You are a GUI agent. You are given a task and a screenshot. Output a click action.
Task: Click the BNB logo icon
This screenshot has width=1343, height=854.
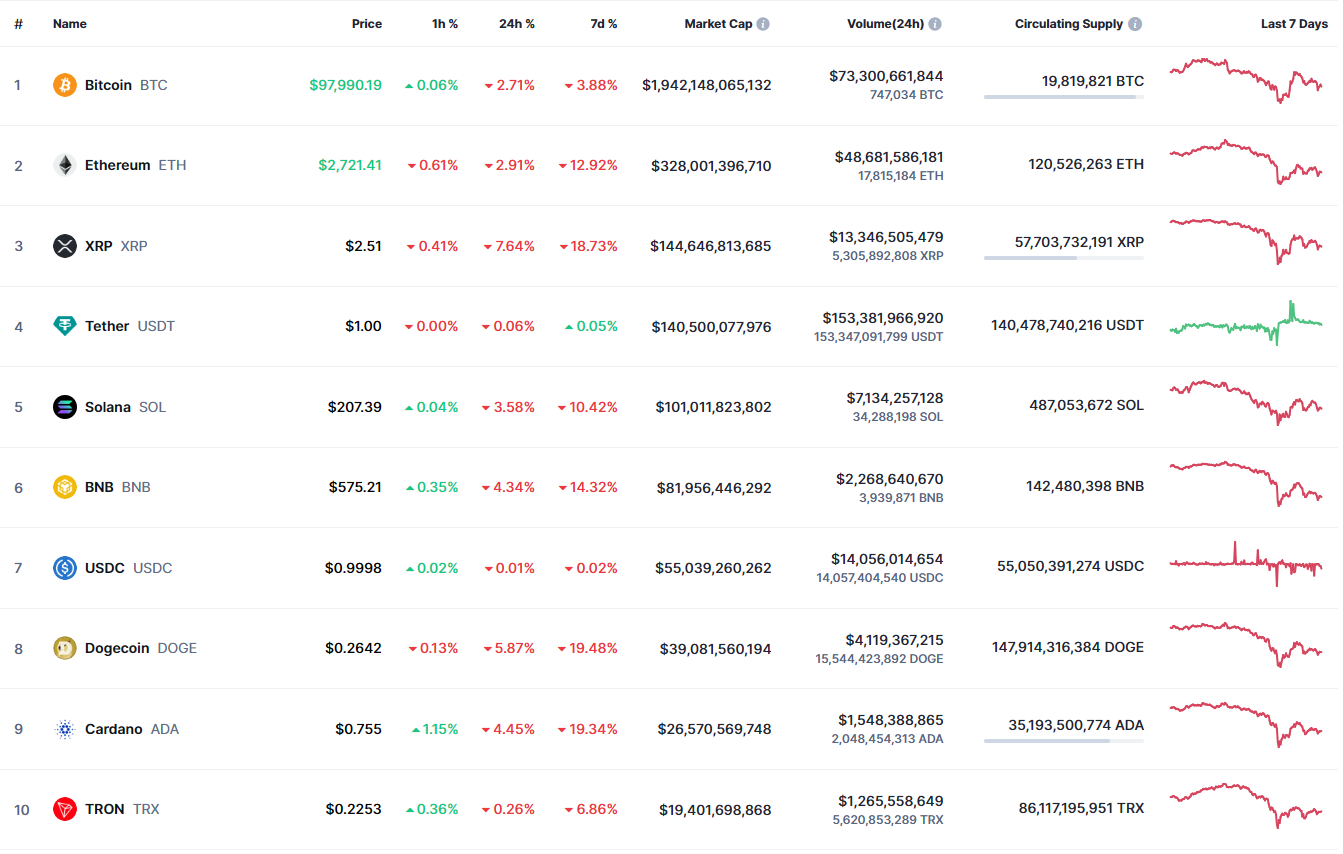coord(65,487)
